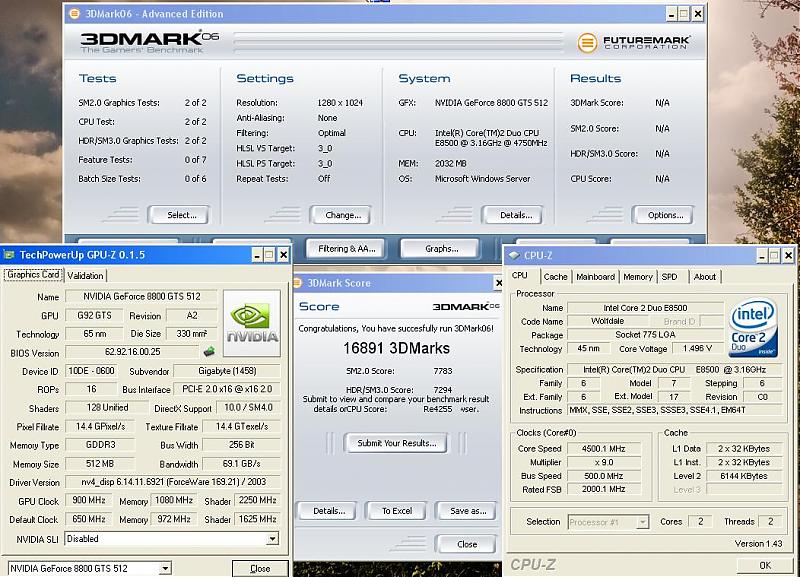The width and height of the screenshot is (800, 577).
Task: Click the Threads count field in CPU-Z
Action: coord(770,521)
